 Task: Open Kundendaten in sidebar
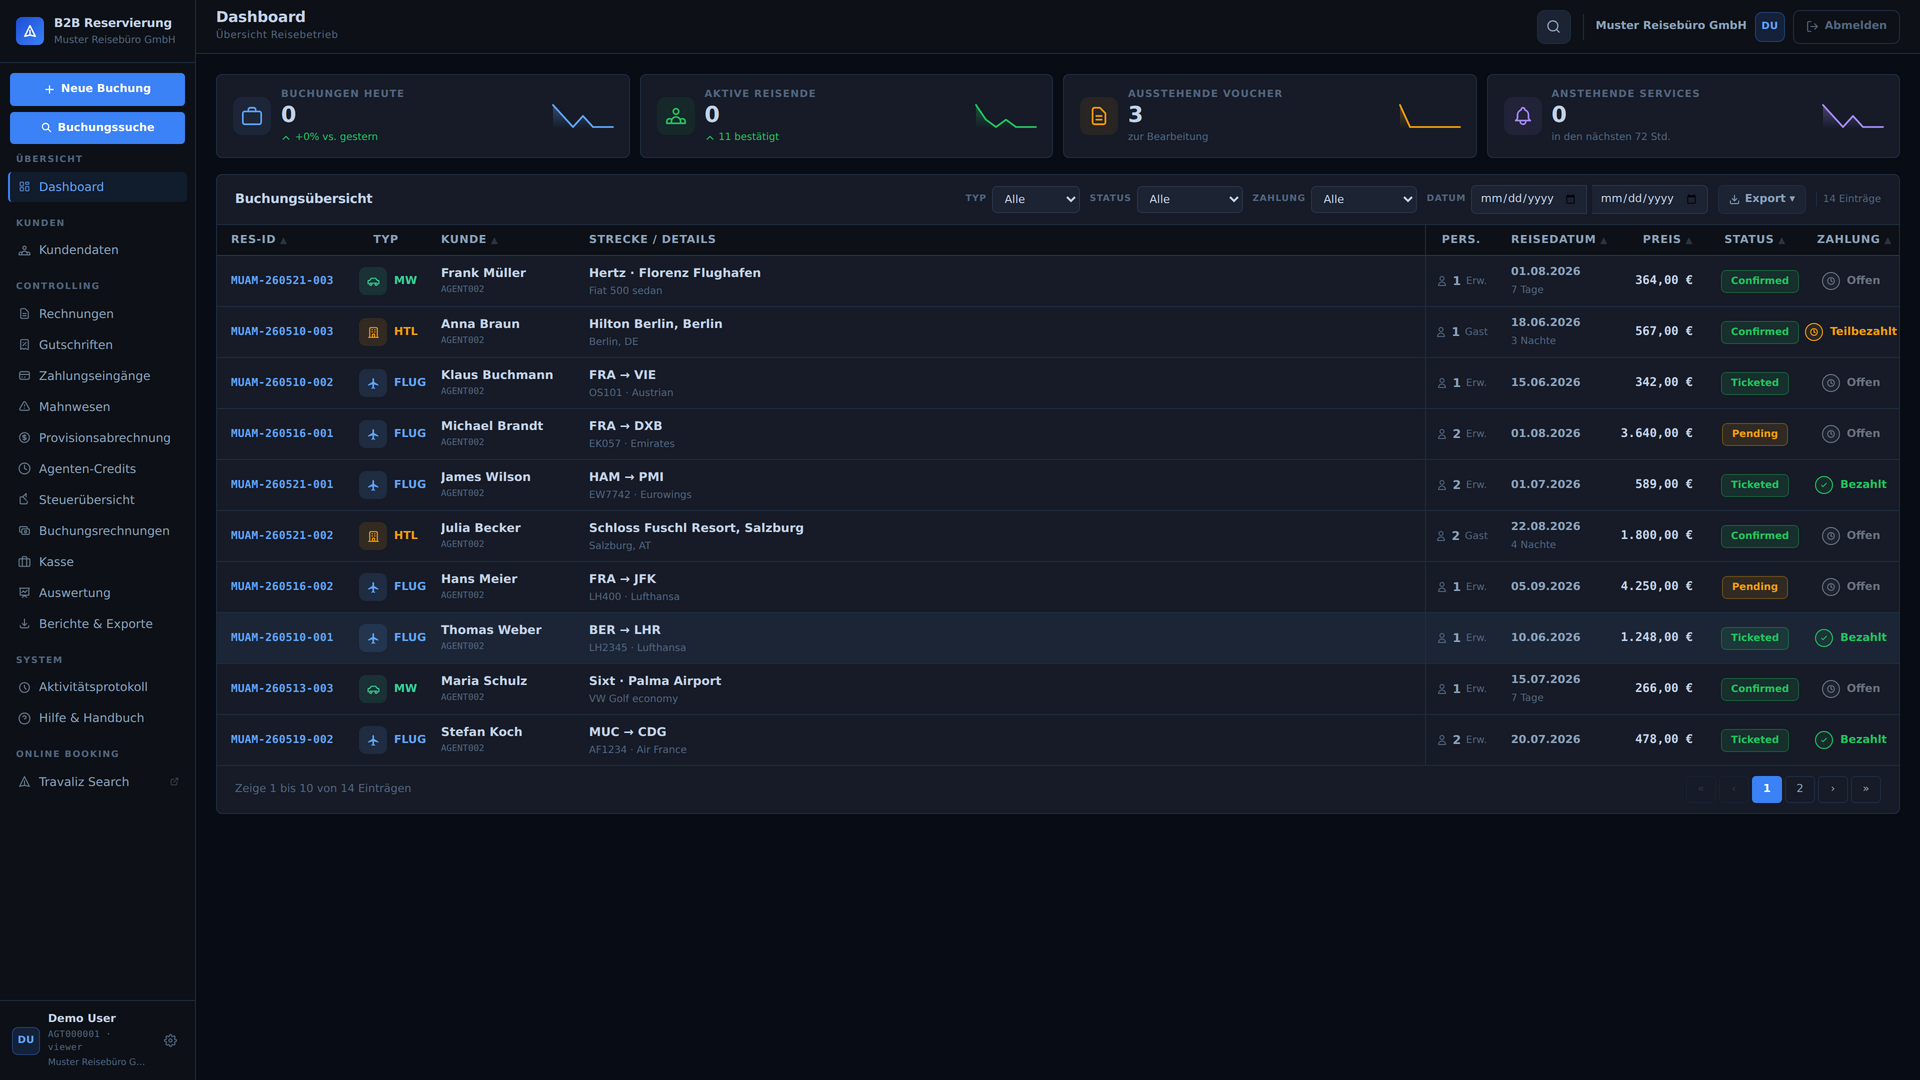[x=97, y=250]
